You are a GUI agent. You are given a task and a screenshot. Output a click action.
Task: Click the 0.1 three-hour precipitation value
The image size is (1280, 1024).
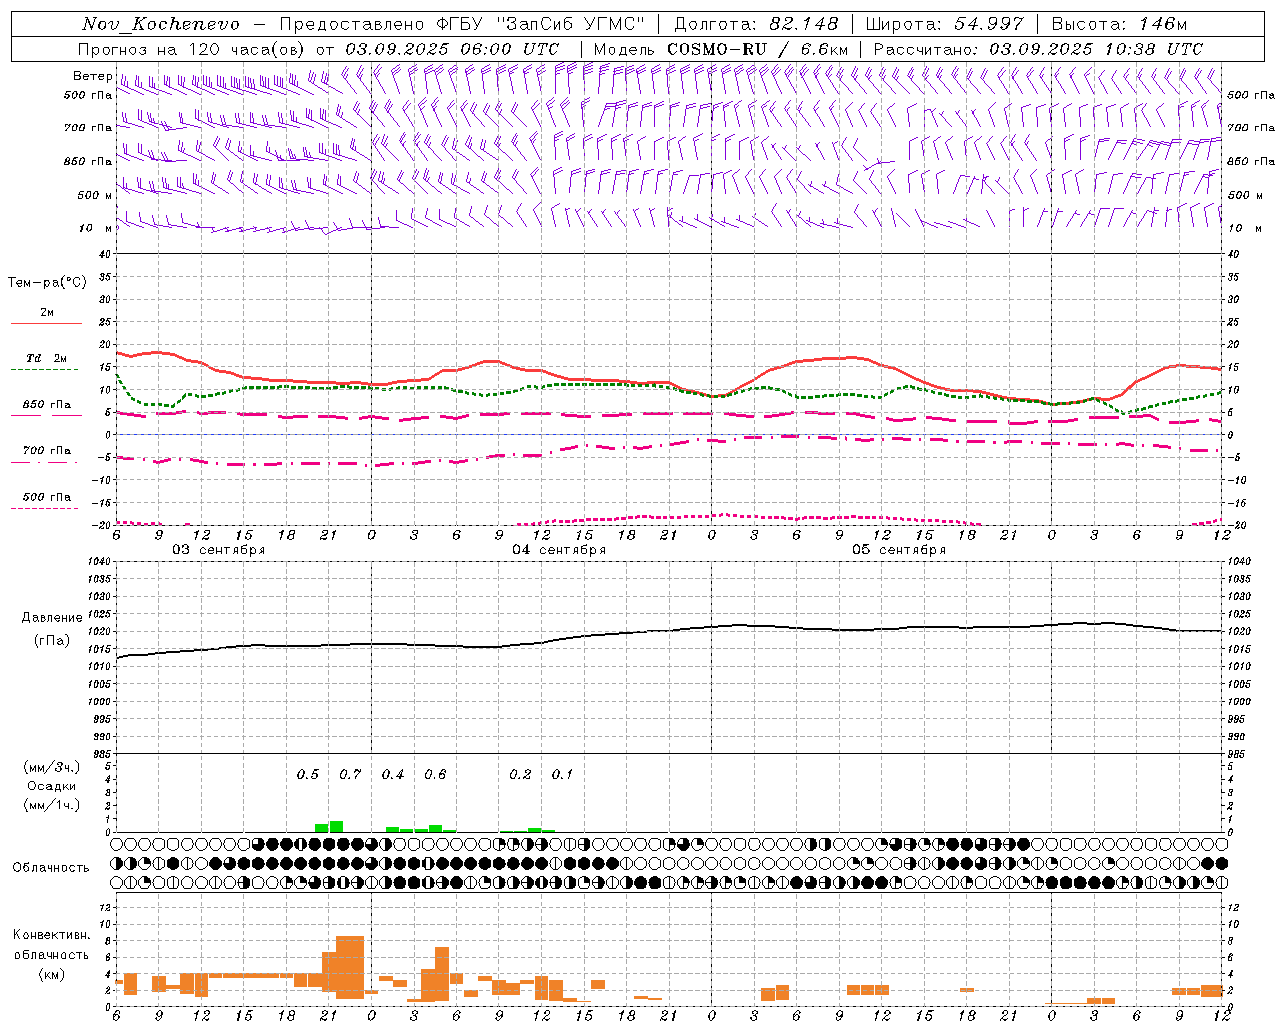coord(562,775)
